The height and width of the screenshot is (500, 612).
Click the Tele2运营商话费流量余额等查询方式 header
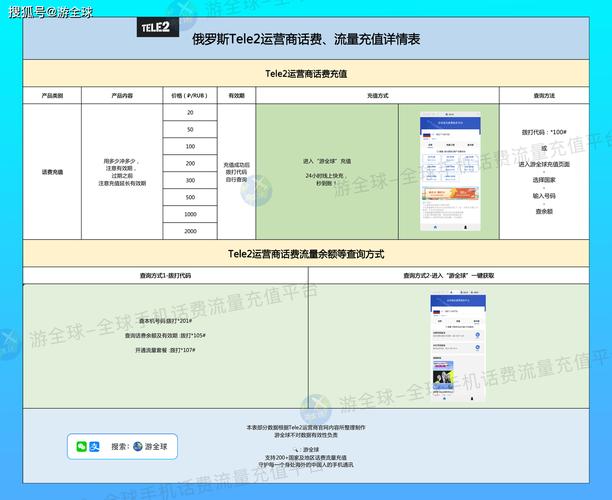click(306, 254)
